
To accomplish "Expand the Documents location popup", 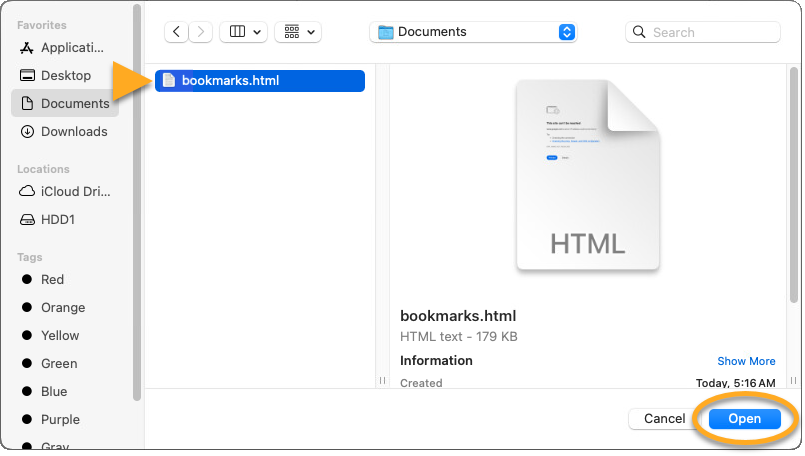I will click(x=472, y=32).
